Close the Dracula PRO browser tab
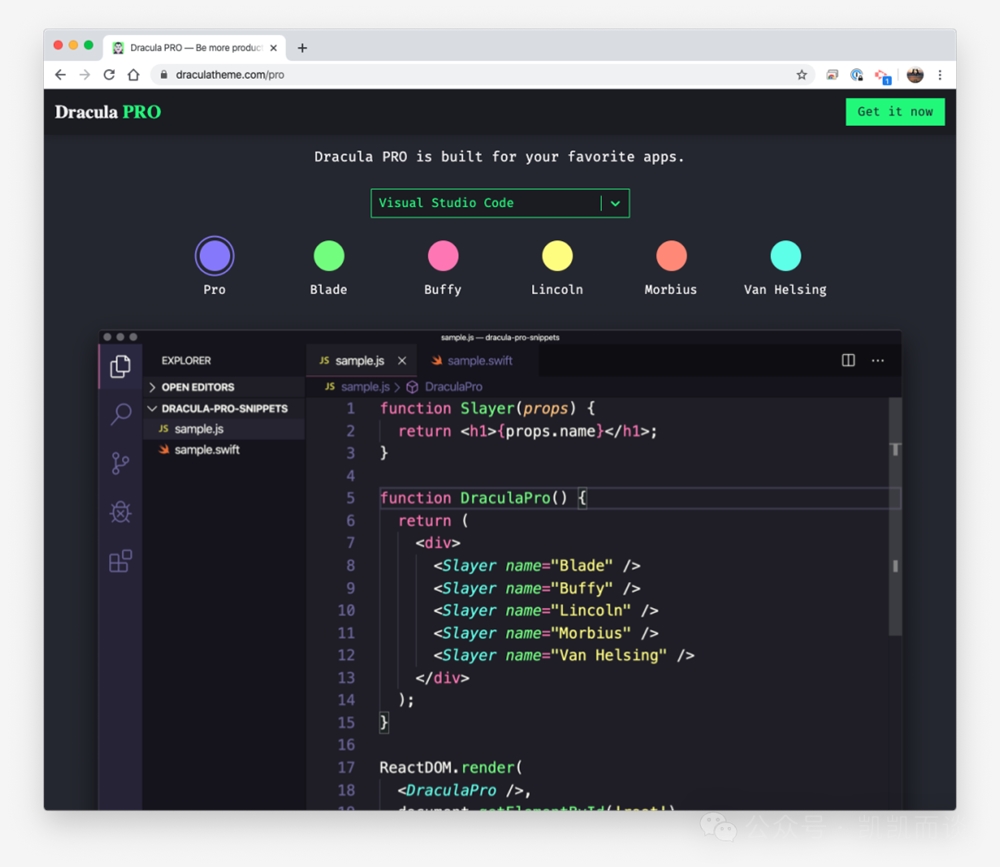Image resolution: width=1000 pixels, height=867 pixels. (274, 48)
